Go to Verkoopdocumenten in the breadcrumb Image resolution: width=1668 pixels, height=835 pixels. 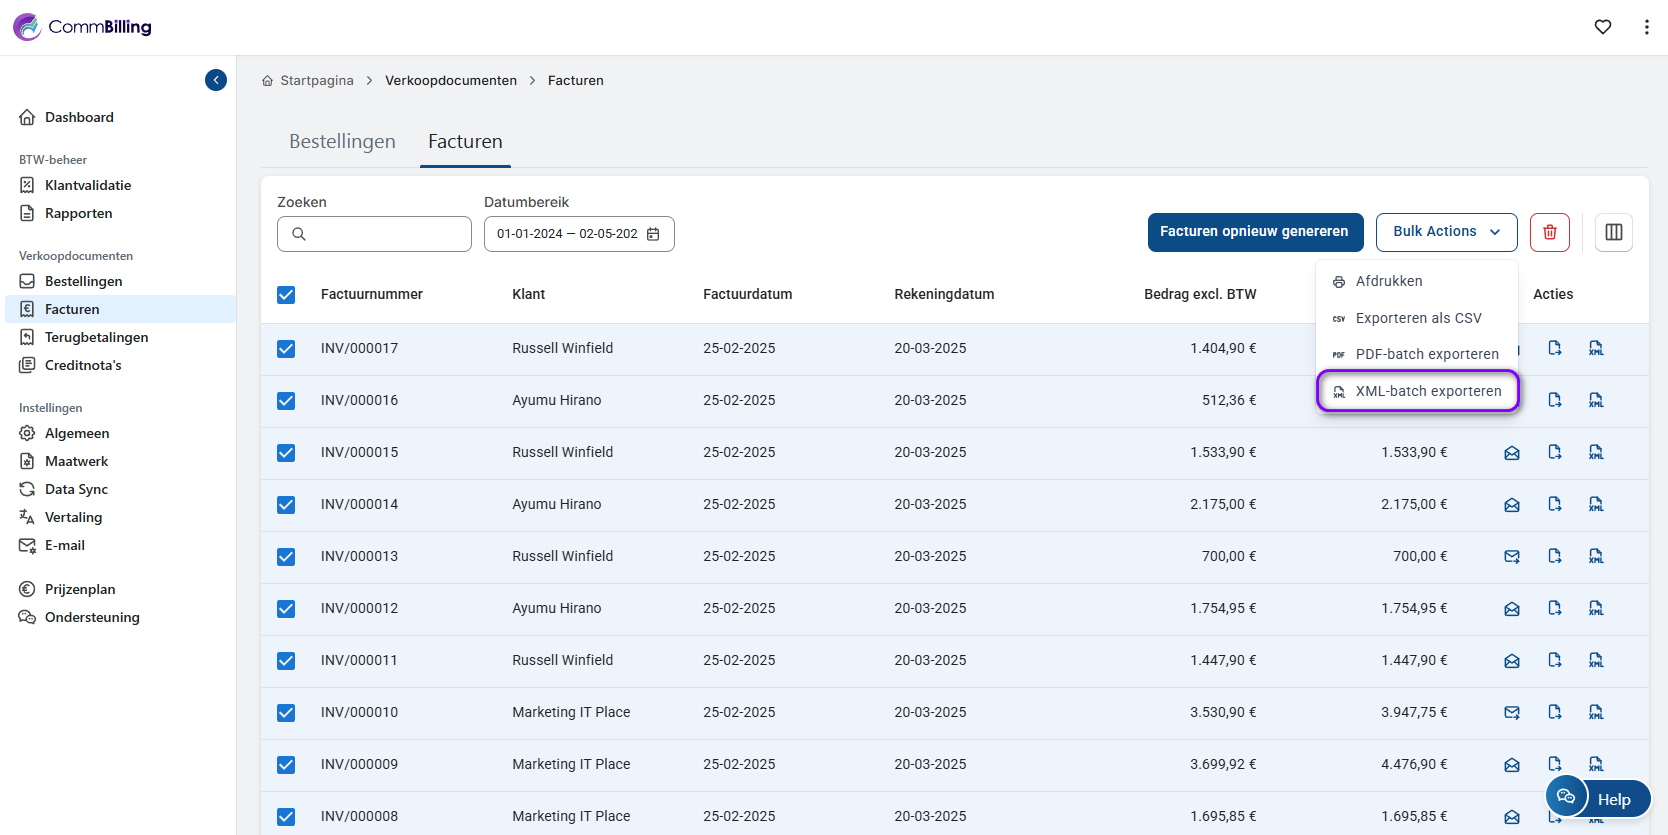451,81
